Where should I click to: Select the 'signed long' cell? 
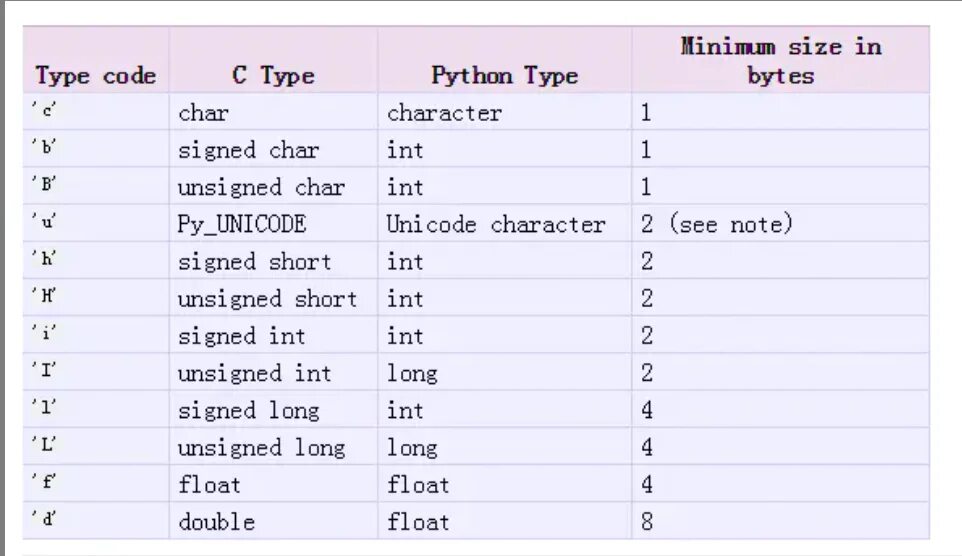(x=274, y=410)
